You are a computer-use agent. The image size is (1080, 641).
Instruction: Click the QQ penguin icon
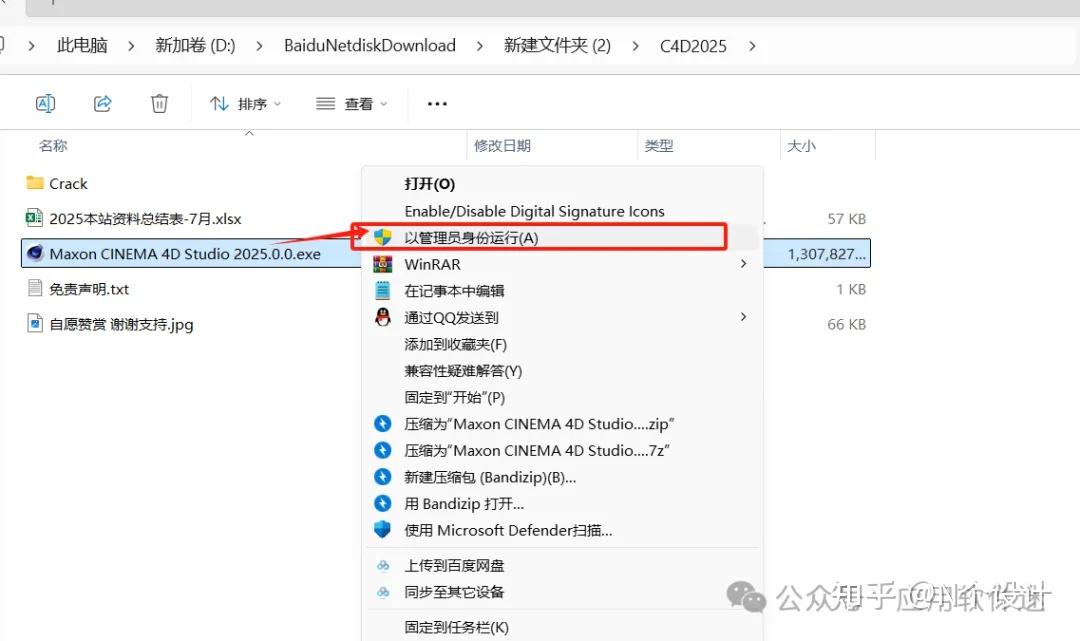(382, 317)
